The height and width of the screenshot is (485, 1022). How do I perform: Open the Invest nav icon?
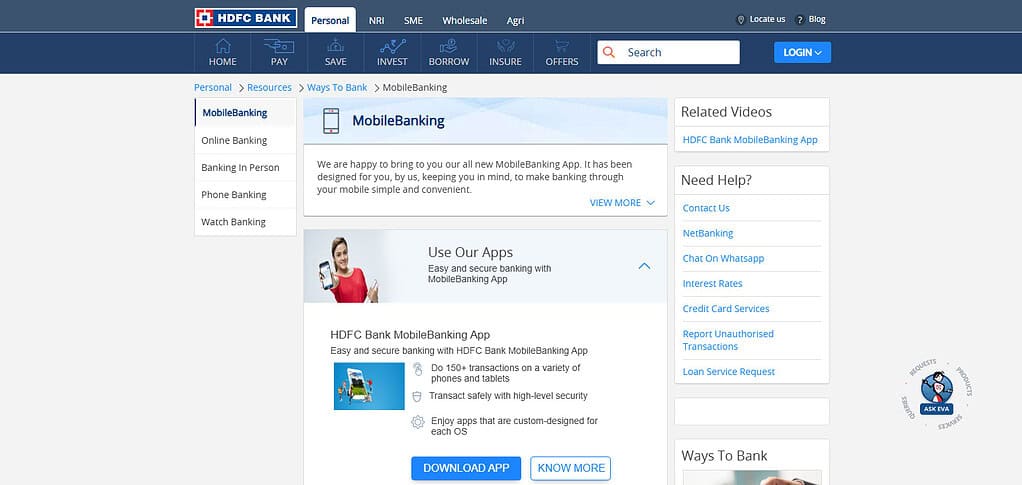[x=392, y=46]
